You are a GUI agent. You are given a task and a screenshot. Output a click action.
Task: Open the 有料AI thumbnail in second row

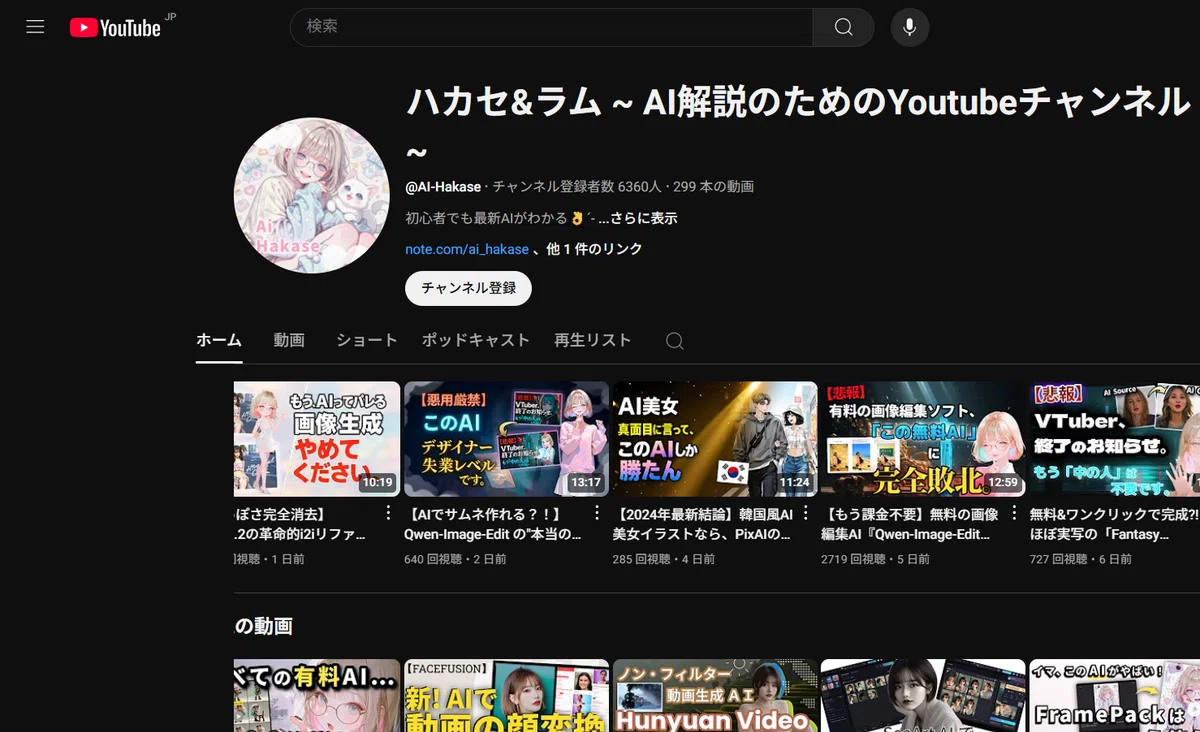(317, 695)
